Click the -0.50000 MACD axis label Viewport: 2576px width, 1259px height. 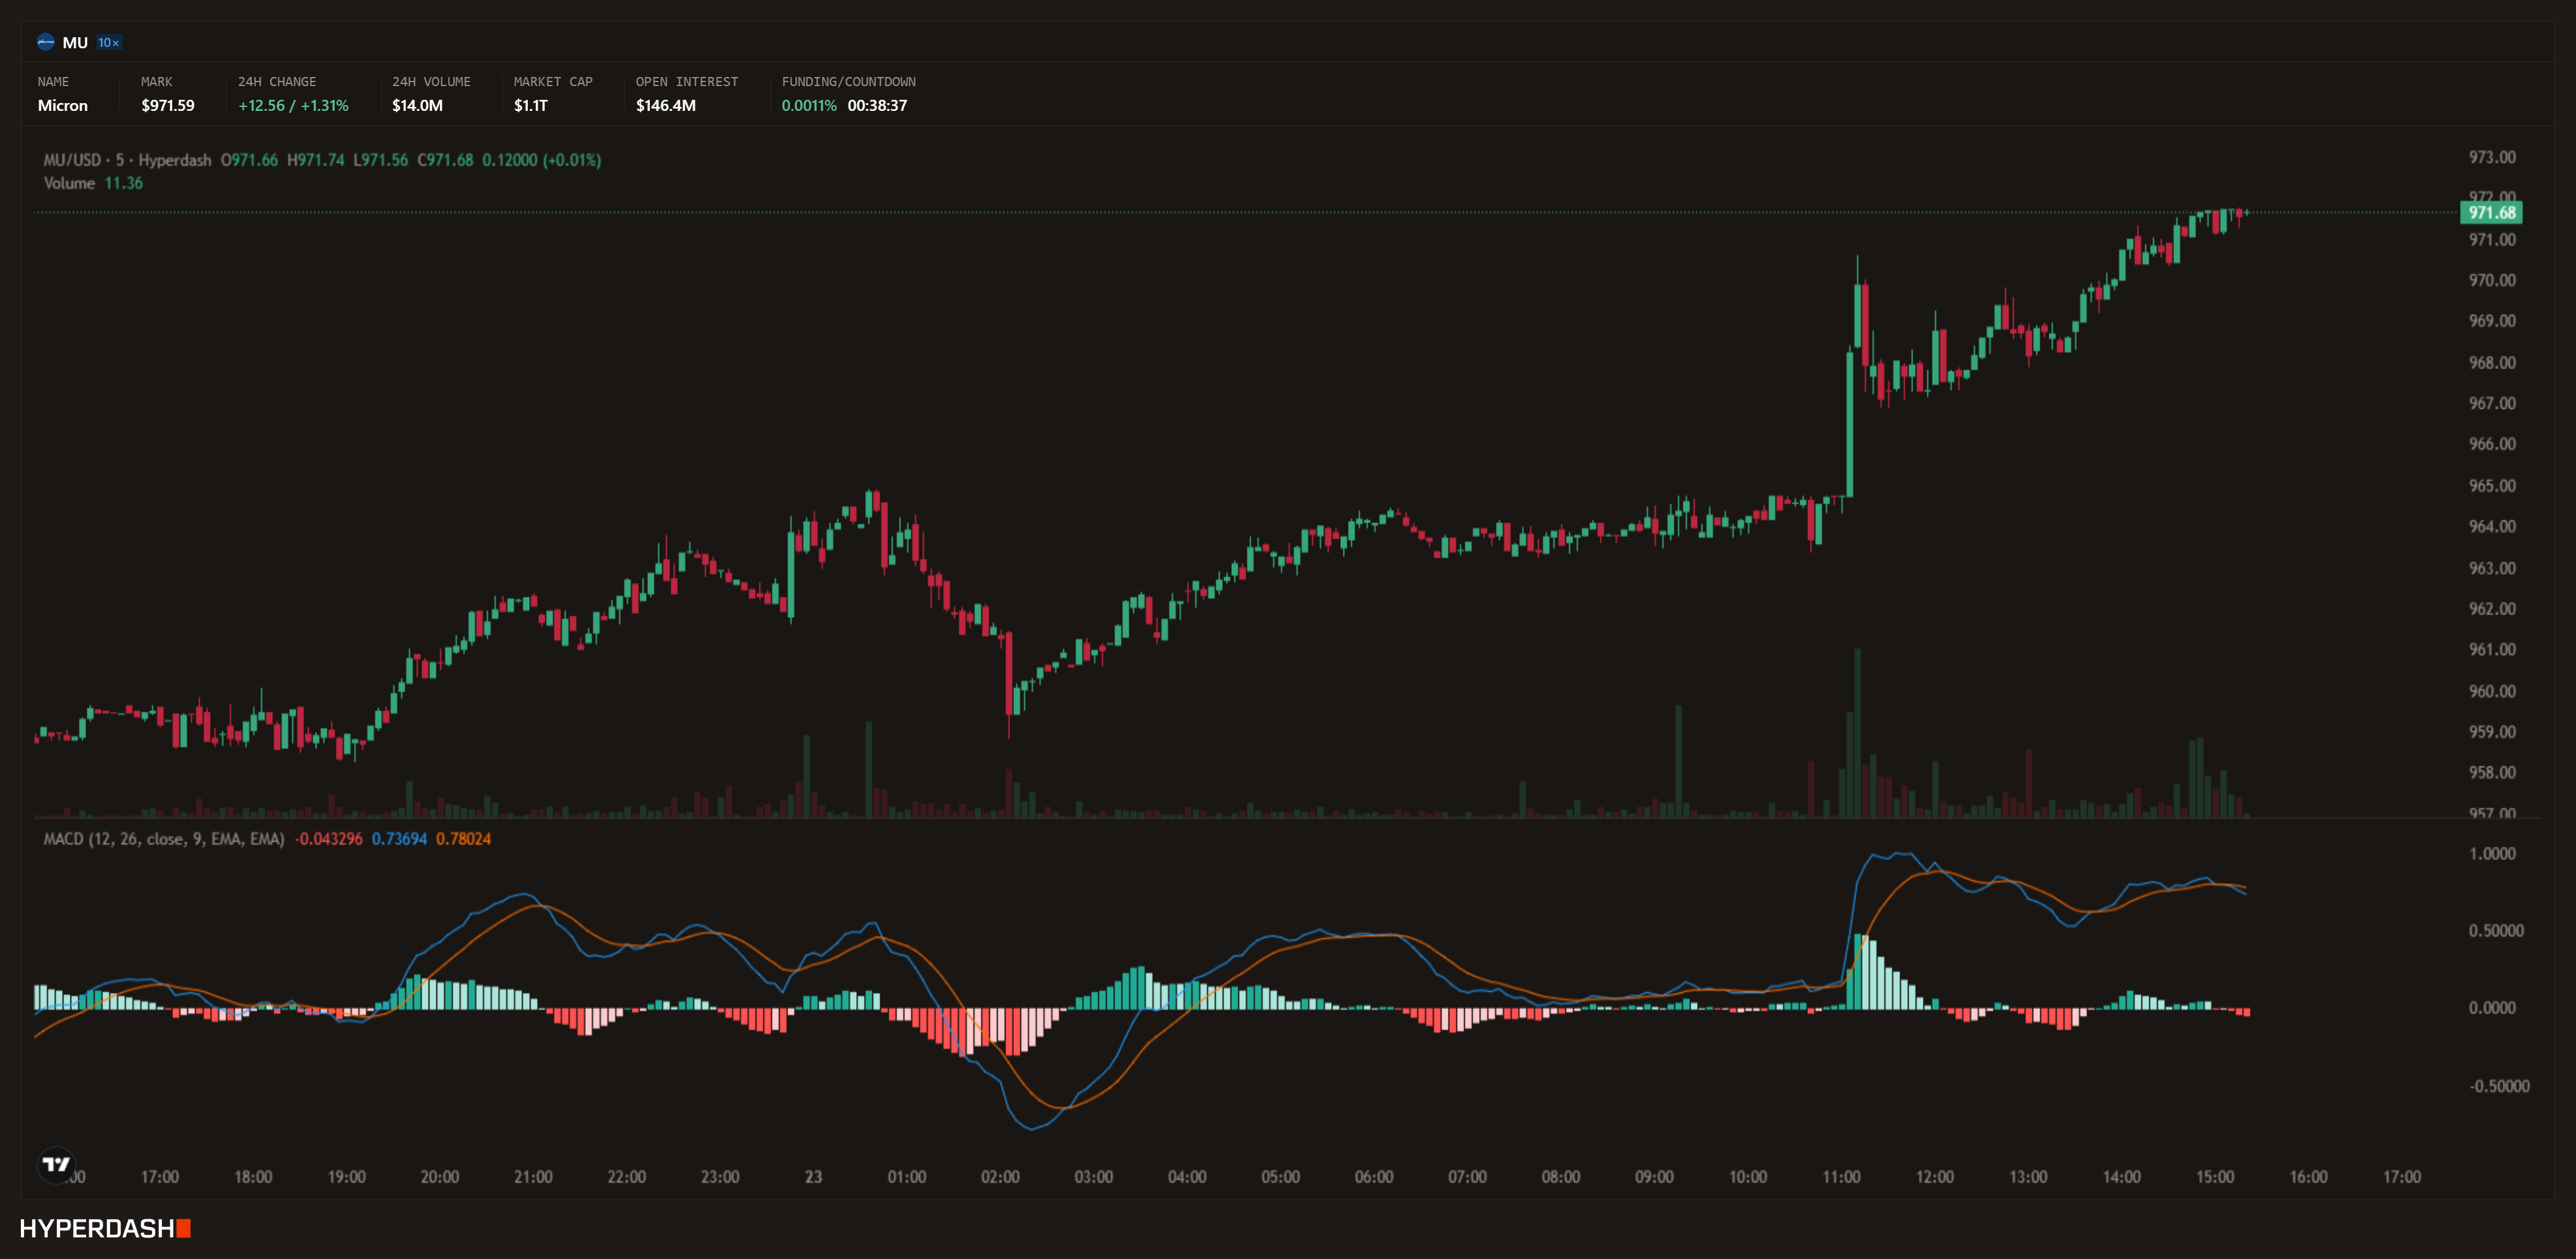click(2499, 1086)
